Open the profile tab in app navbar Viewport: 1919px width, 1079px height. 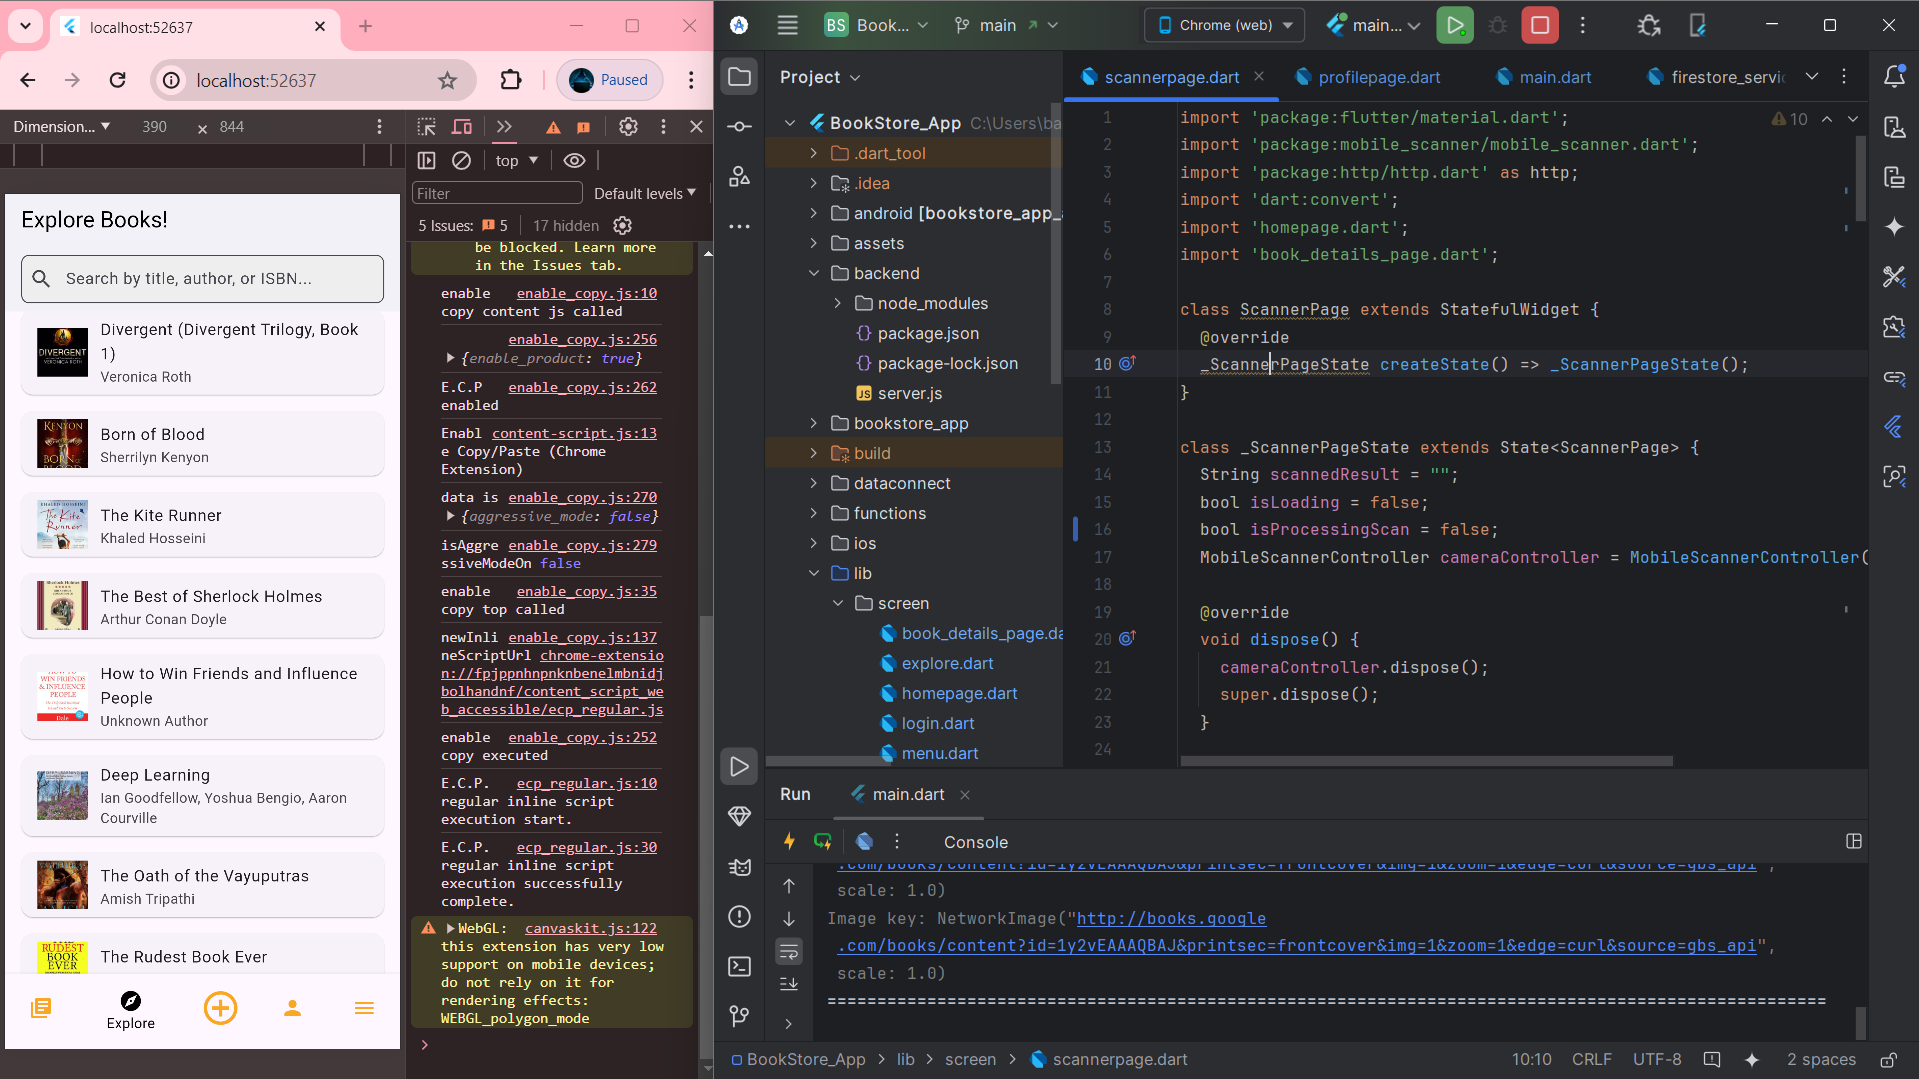tap(292, 1007)
